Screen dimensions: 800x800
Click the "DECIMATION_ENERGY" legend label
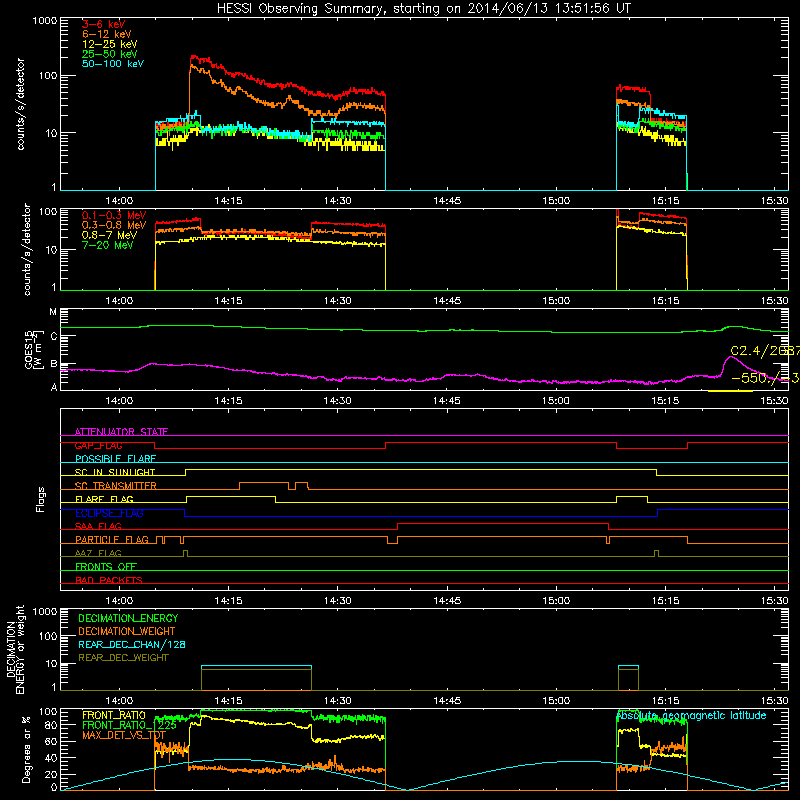(128, 618)
